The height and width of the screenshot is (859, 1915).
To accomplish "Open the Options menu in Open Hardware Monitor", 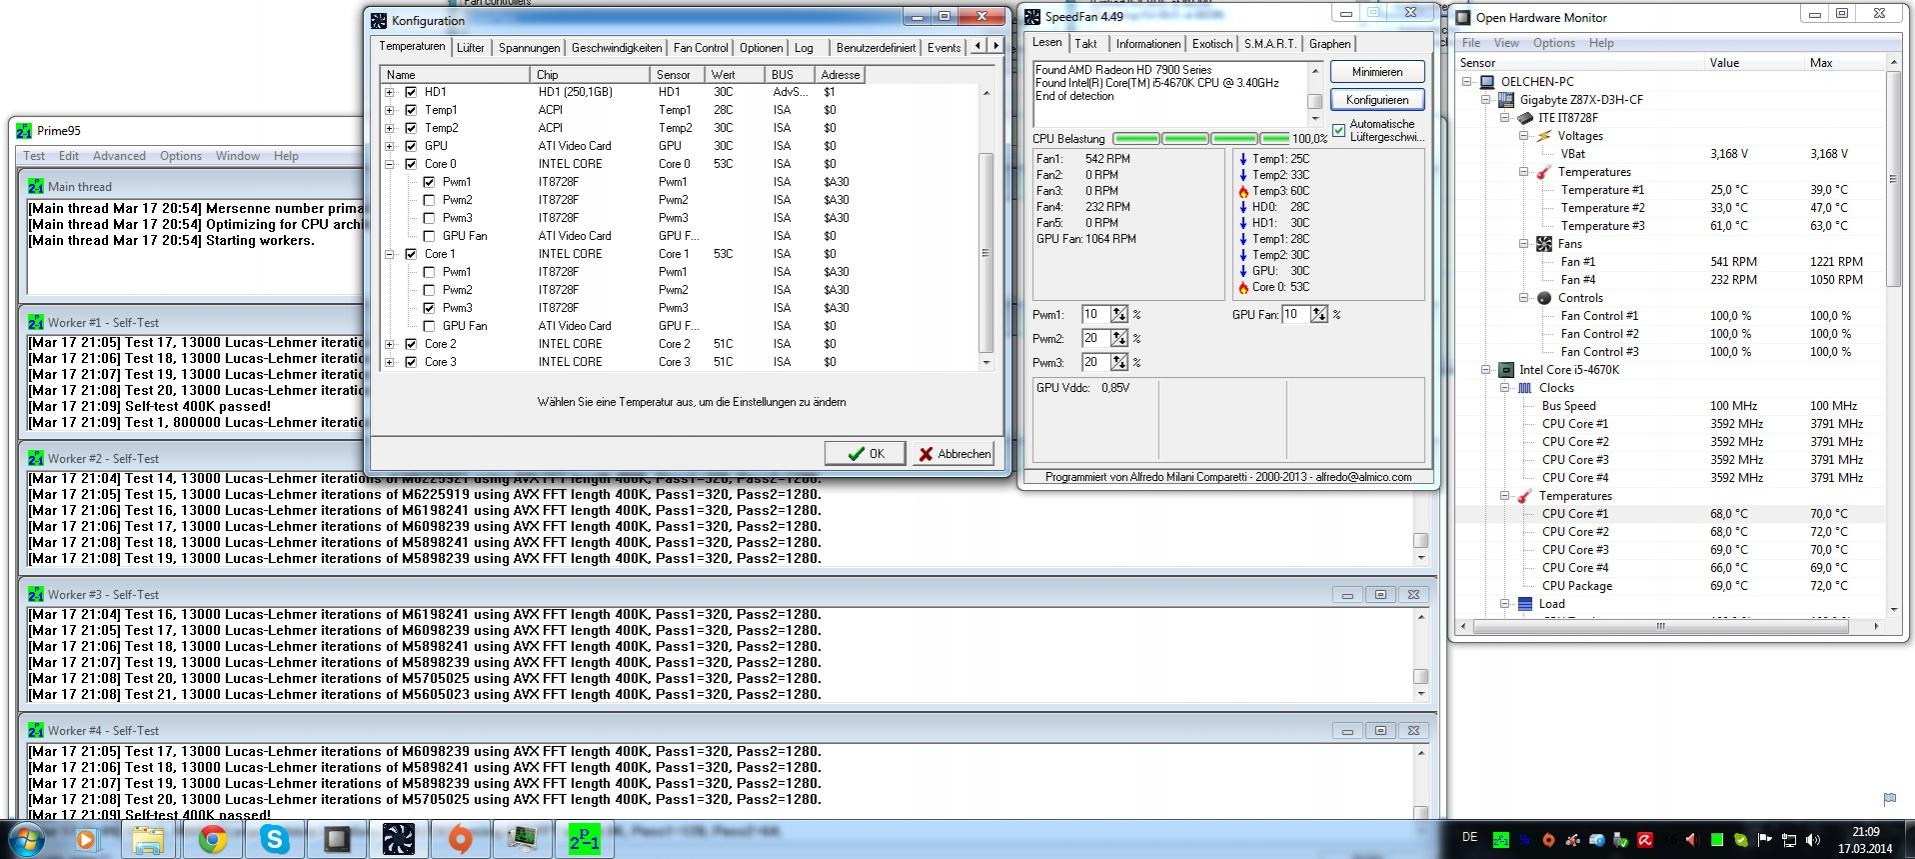I will pyautogui.click(x=1553, y=43).
